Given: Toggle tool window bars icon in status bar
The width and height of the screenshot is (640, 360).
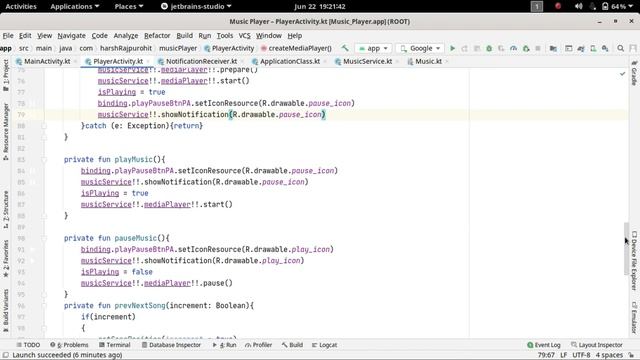Looking at the screenshot, I should (x=6, y=355).
